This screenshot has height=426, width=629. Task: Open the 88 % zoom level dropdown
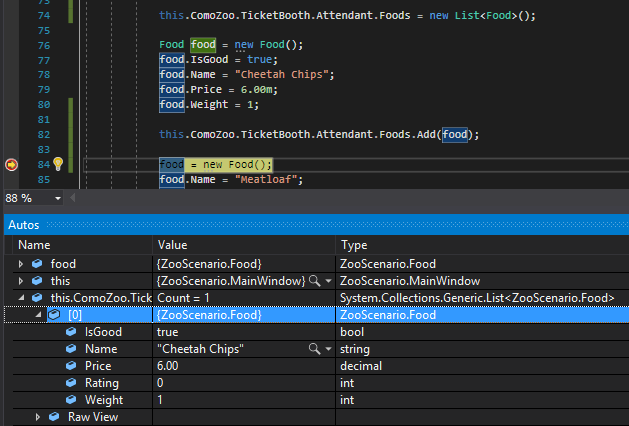coord(56,198)
